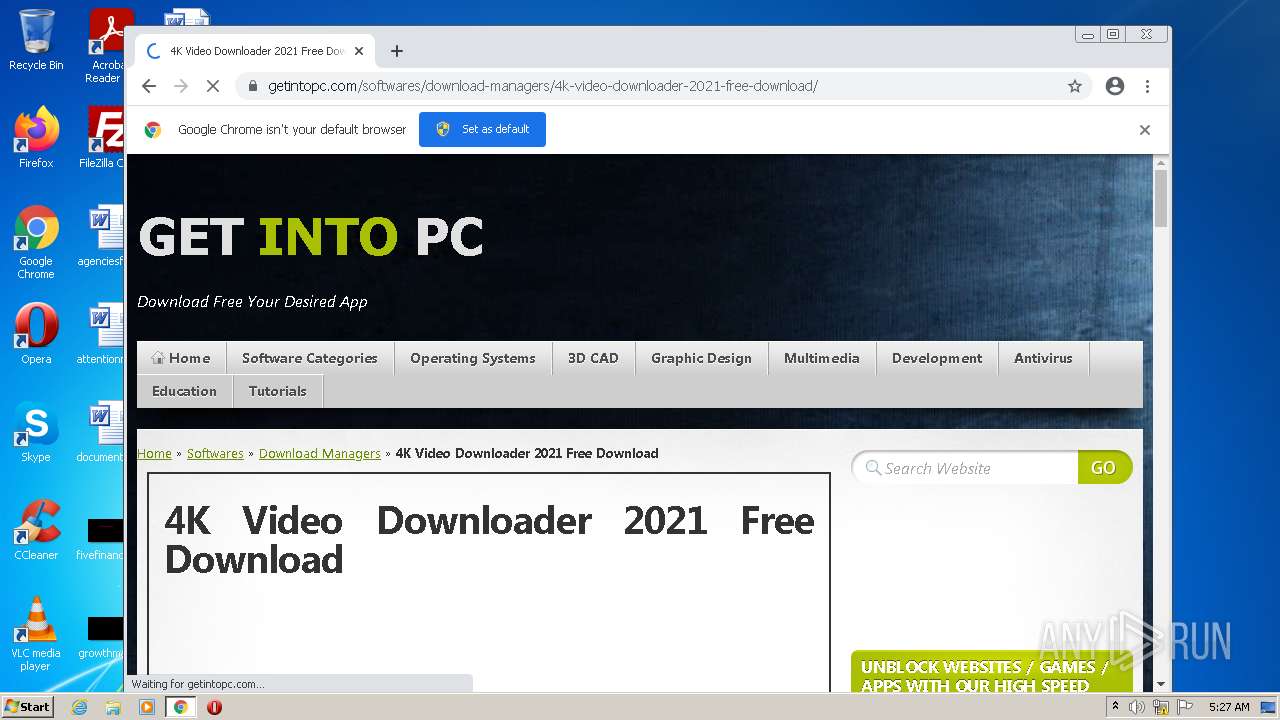Image resolution: width=1280 pixels, height=720 pixels.
Task: Follow the Softwares breadcrumb link
Action: coord(215,453)
